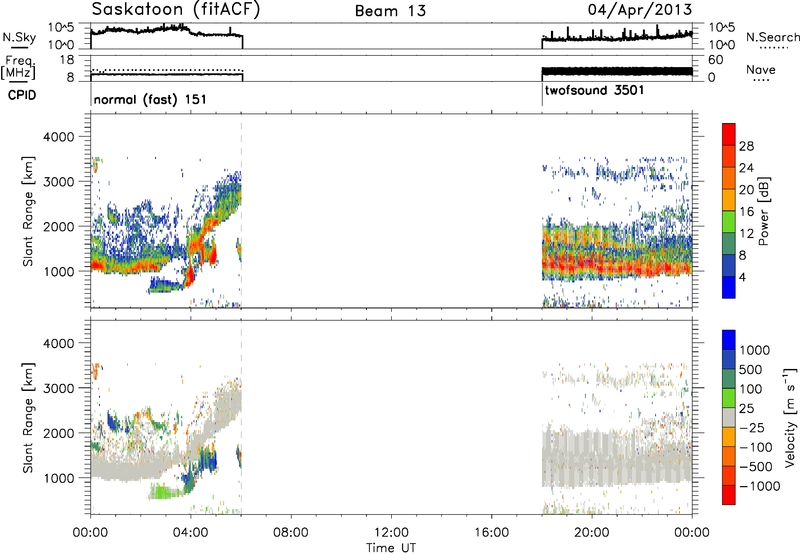Viewport: 800px width, 554px height.
Task: Click the 'Time UT' axis title
Action: click(x=391, y=548)
